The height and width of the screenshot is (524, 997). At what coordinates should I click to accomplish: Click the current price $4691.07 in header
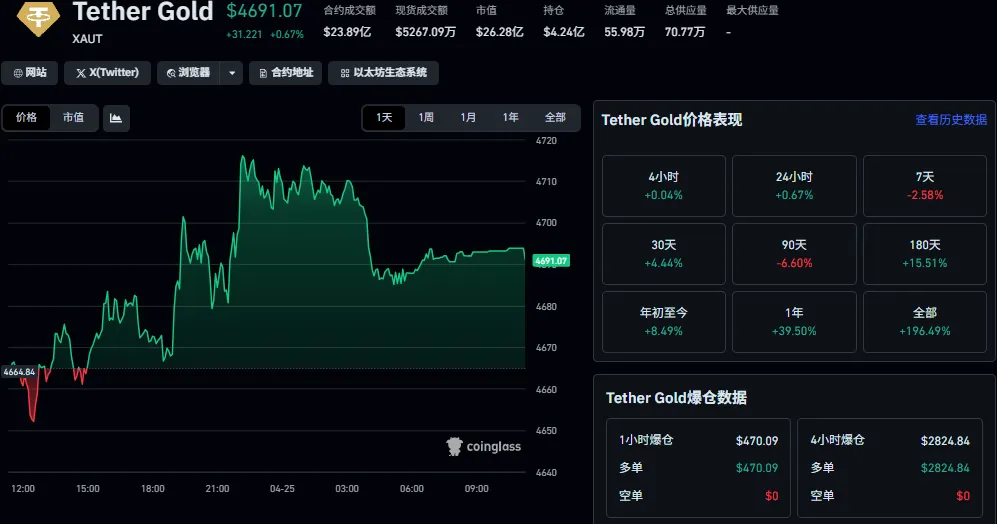click(265, 11)
